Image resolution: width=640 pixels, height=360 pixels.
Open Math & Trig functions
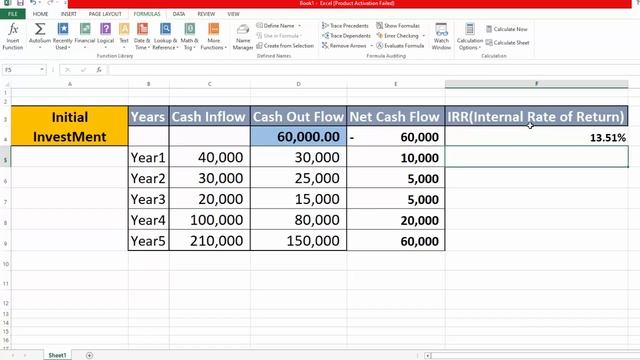pyautogui.click(x=189, y=36)
